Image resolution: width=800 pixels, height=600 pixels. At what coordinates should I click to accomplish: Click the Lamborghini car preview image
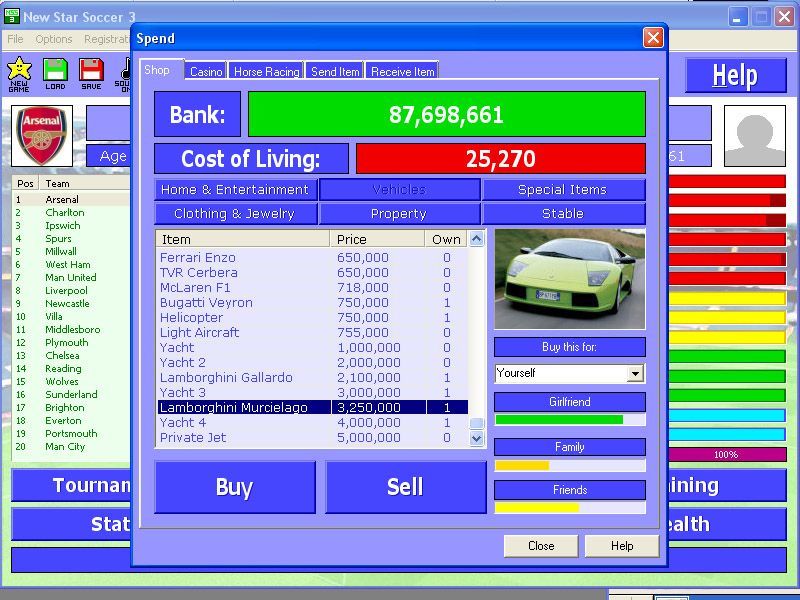(569, 279)
